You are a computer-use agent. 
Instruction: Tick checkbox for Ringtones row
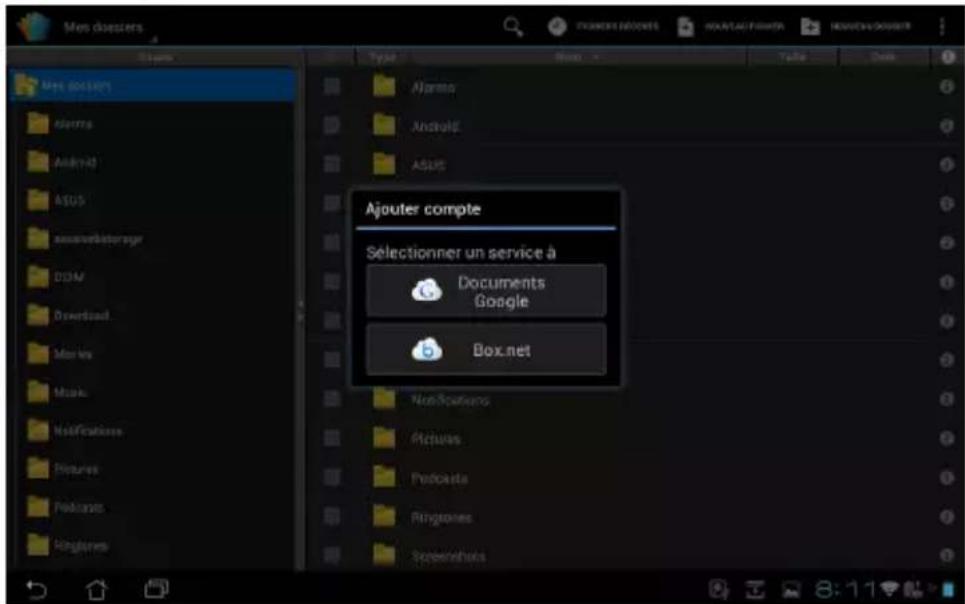coord(332,517)
